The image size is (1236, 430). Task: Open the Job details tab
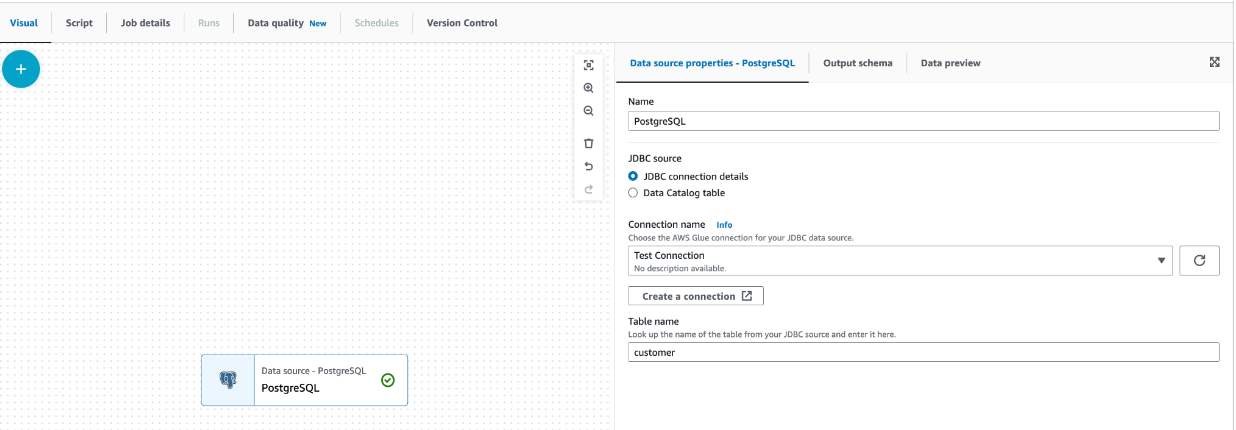[145, 23]
